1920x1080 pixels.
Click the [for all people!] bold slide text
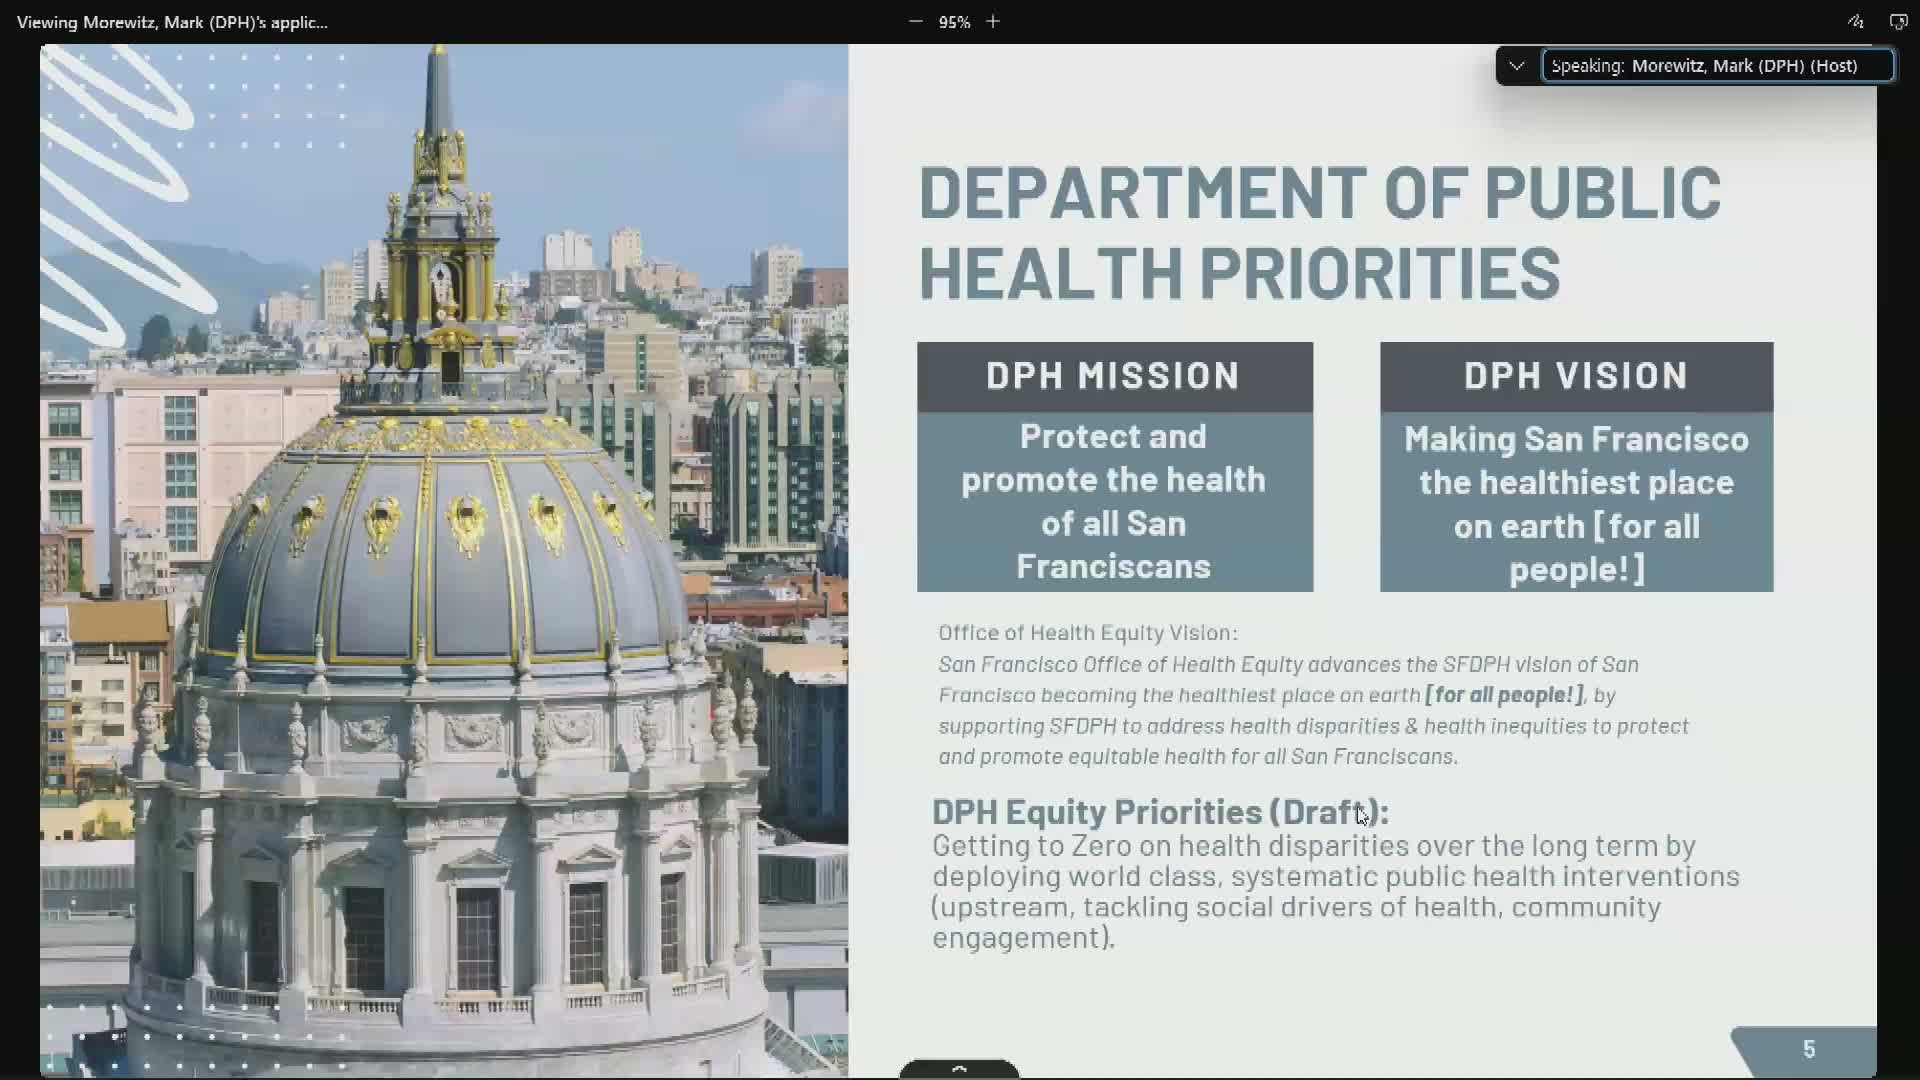coord(1504,695)
